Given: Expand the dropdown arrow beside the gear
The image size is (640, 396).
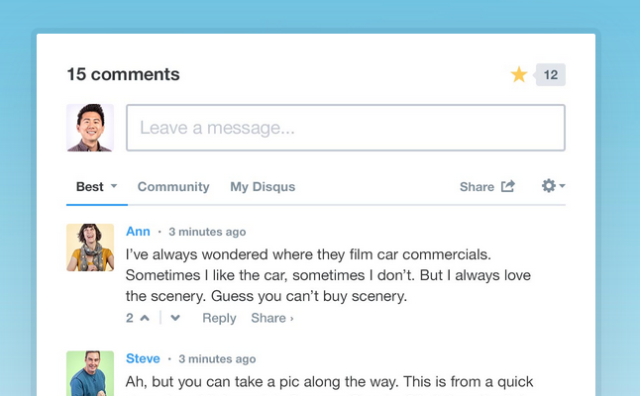Looking at the screenshot, I should (562, 186).
